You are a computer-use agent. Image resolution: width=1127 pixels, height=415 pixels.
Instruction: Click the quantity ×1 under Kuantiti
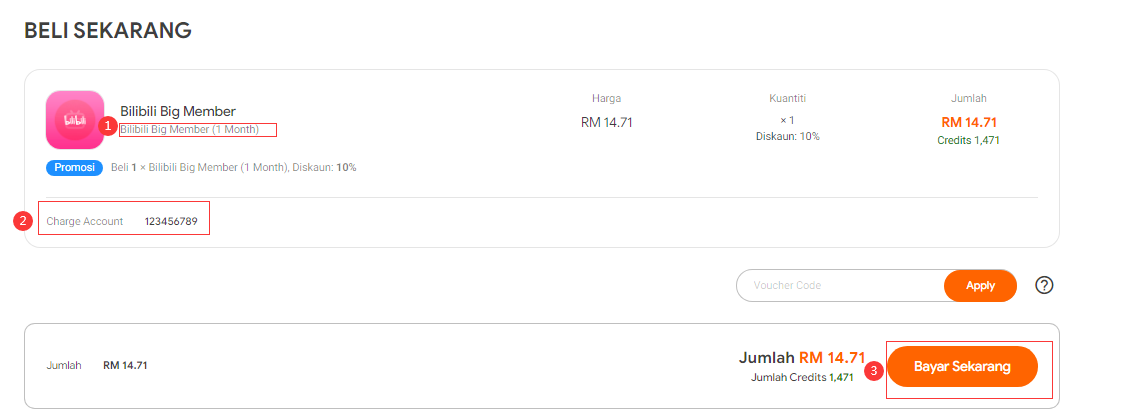pyautogui.click(x=787, y=120)
